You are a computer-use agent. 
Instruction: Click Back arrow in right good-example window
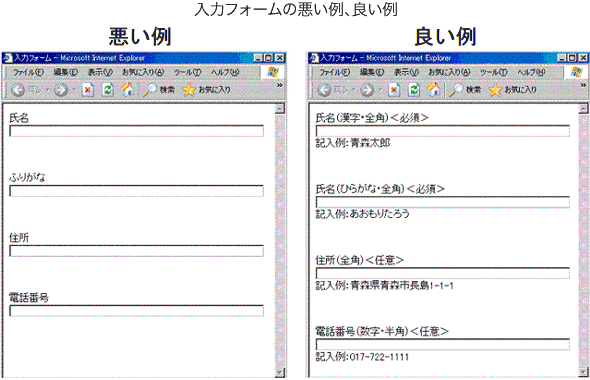324,90
